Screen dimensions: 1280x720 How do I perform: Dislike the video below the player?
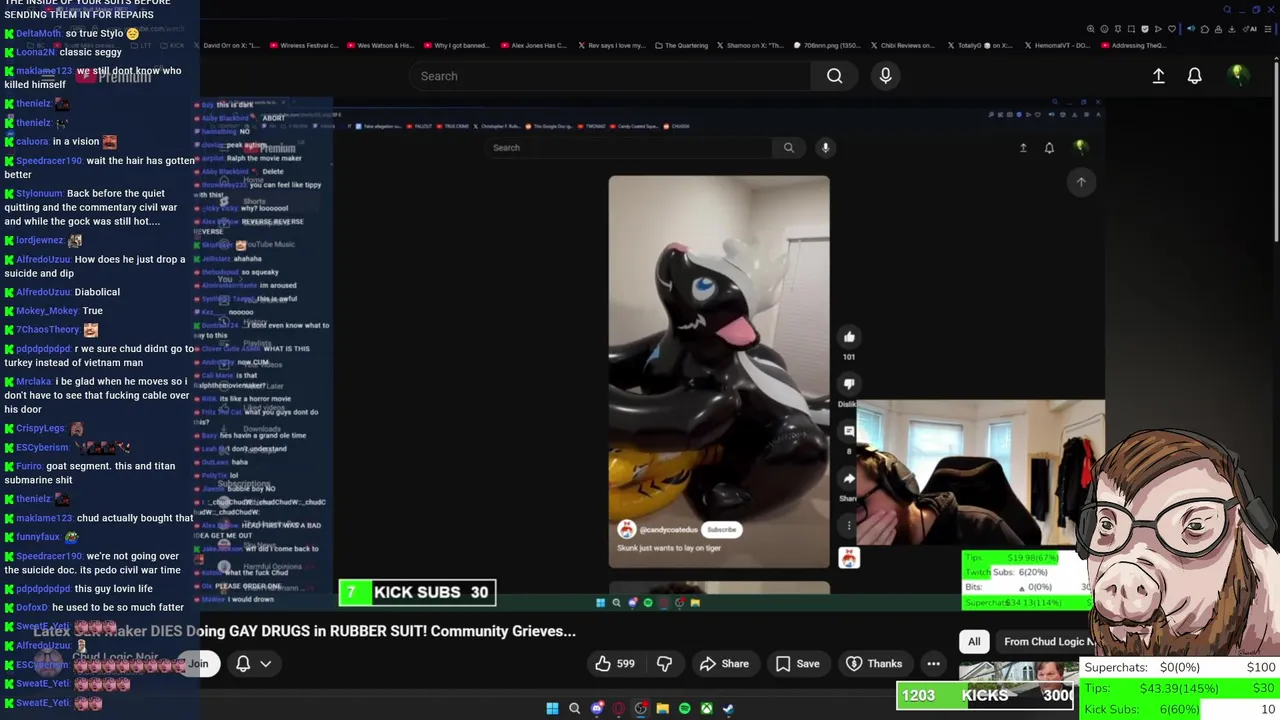(x=664, y=663)
